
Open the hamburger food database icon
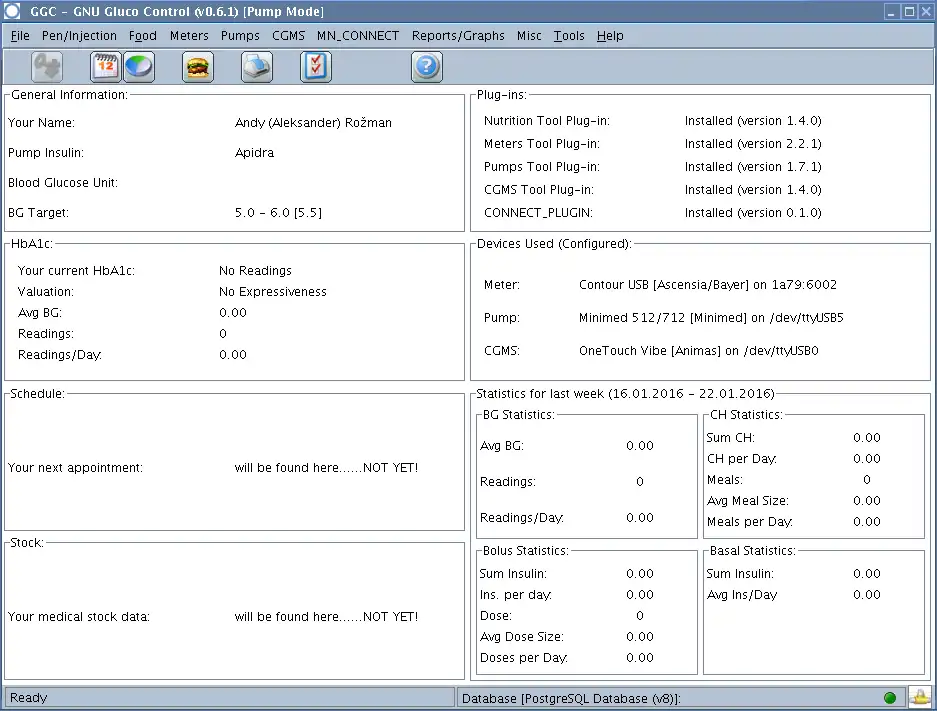click(198, 67)
